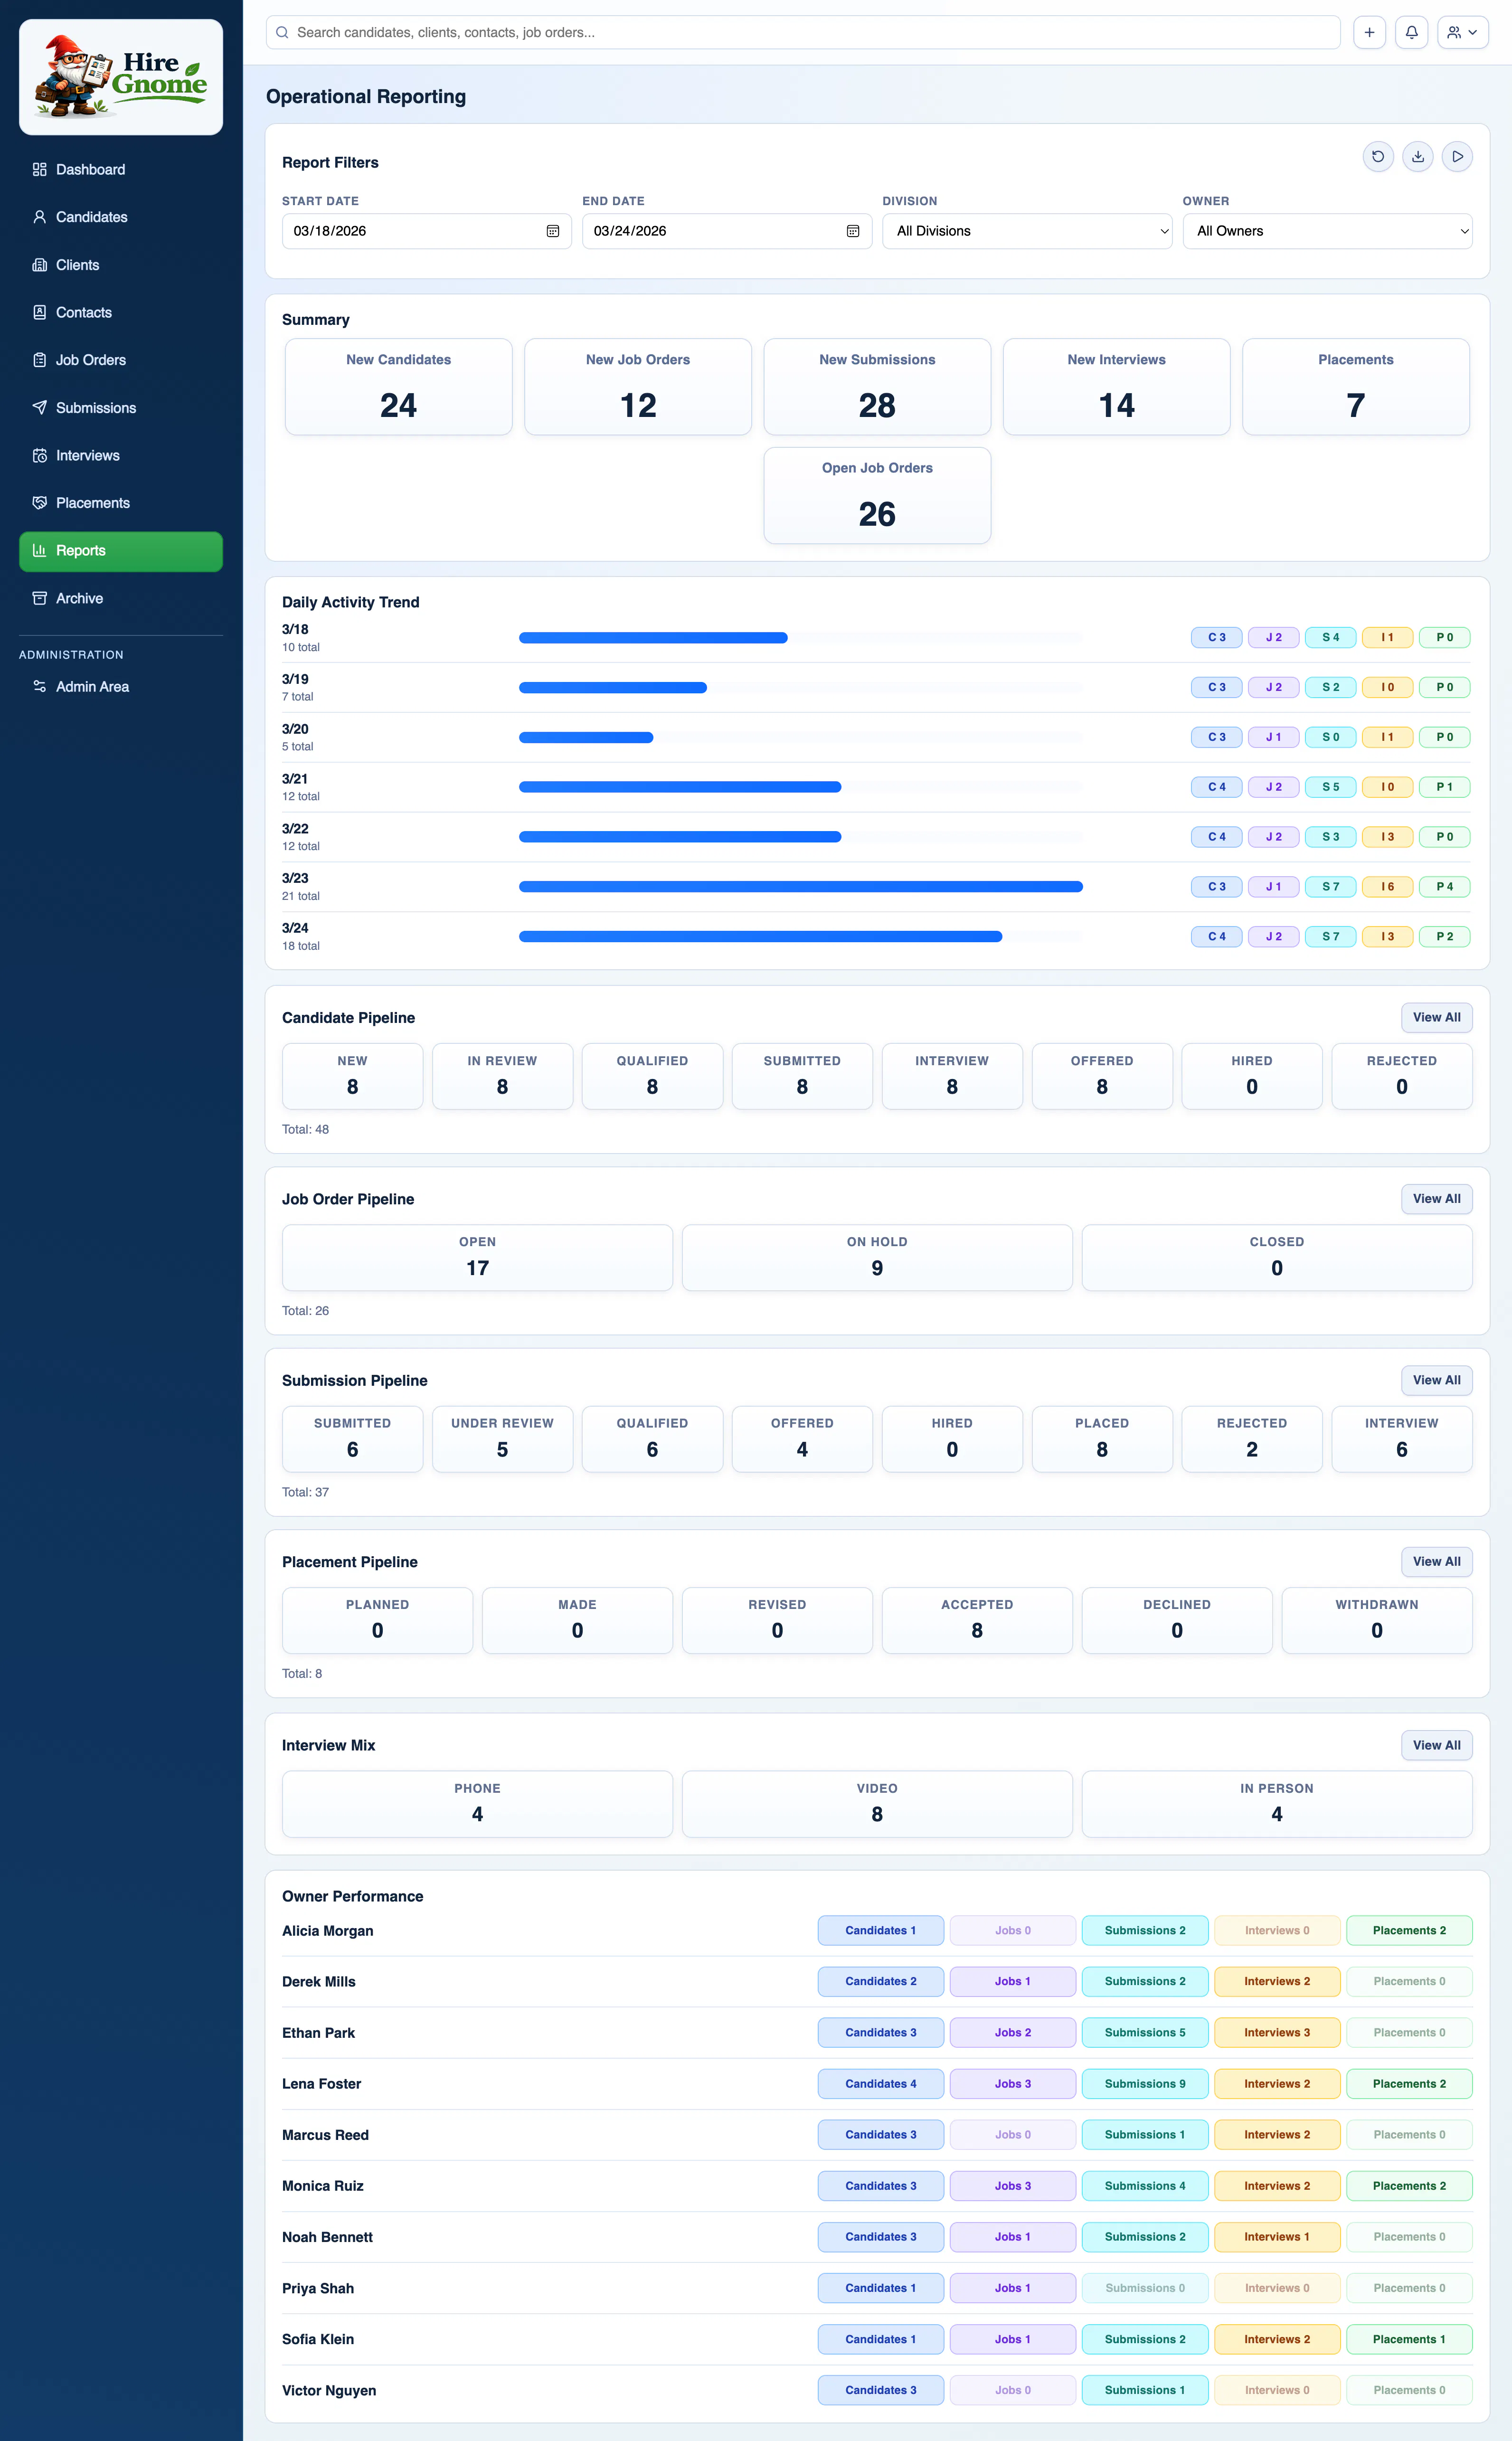Click the Dashboard grid icon in sidebar

pos(40,170)
